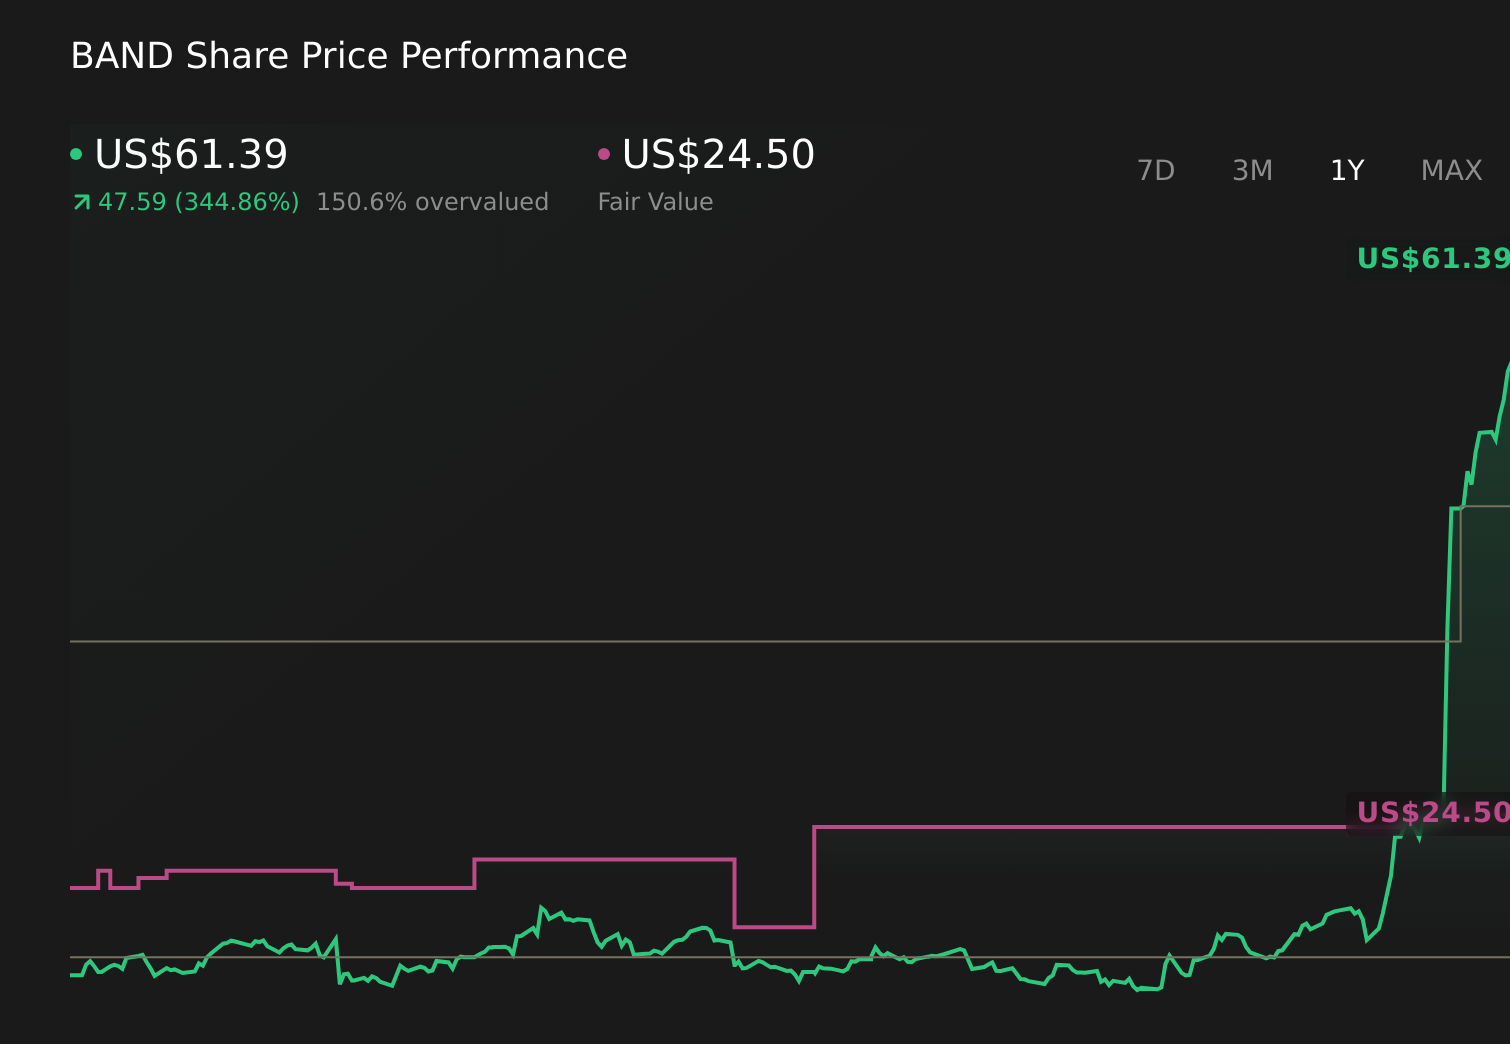Screen dimensions: 1510x1044
Task: Click the green share price dot
Action: point(76,154)
